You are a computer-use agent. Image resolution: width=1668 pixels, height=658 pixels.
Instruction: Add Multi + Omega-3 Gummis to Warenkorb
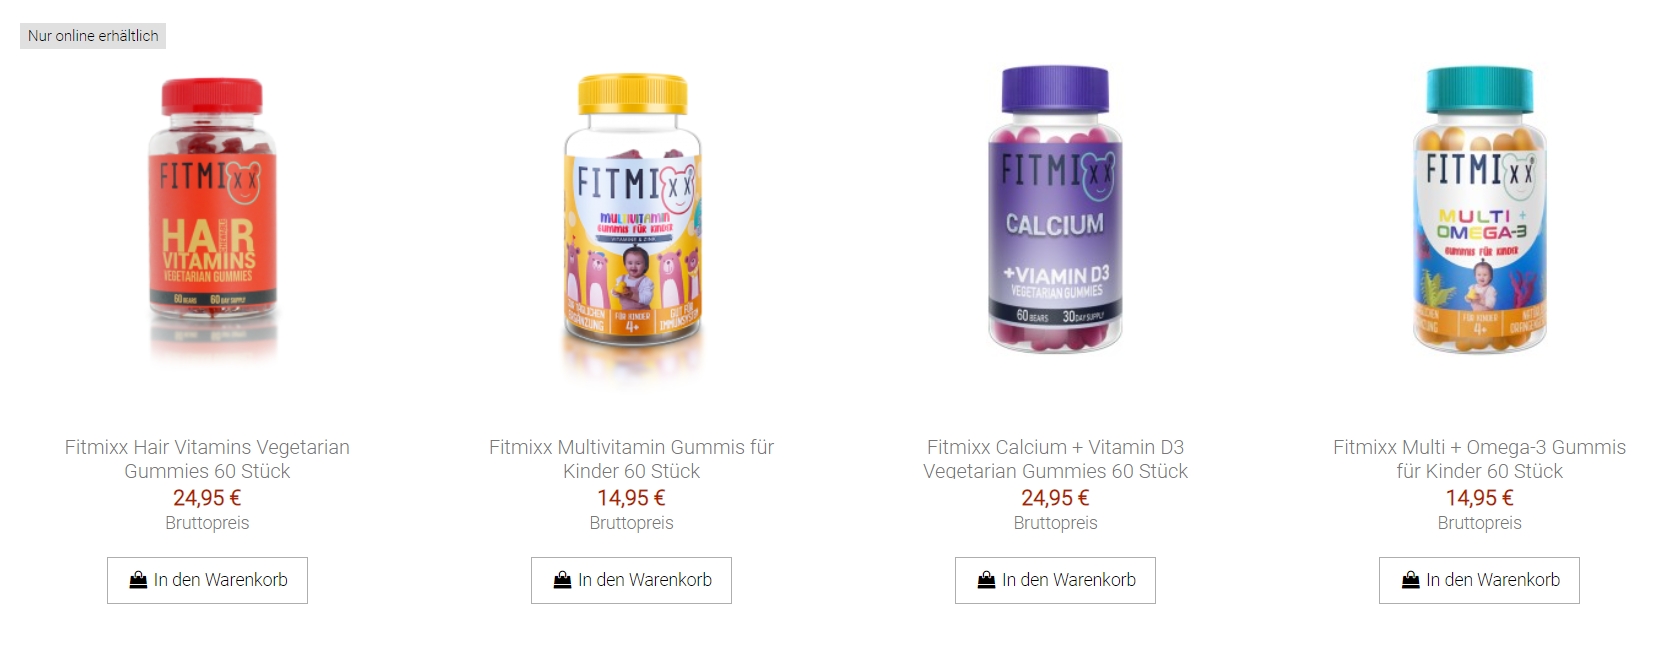coord(1479,580)
